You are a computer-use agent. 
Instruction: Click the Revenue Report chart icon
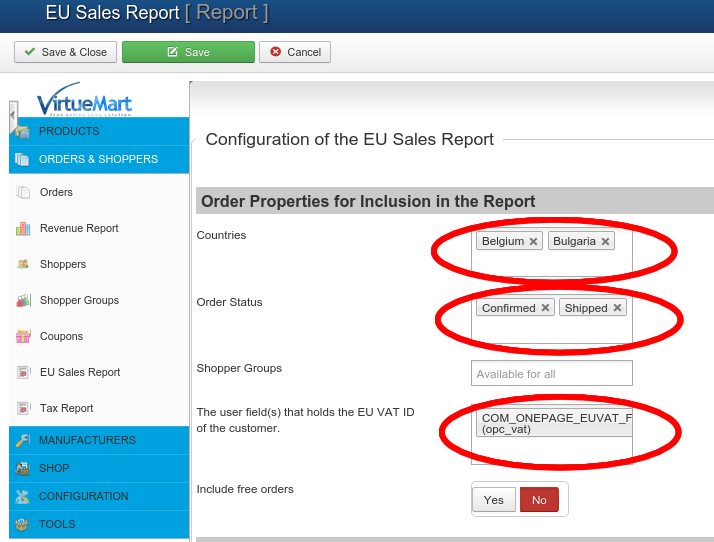(x=23, y=229)
